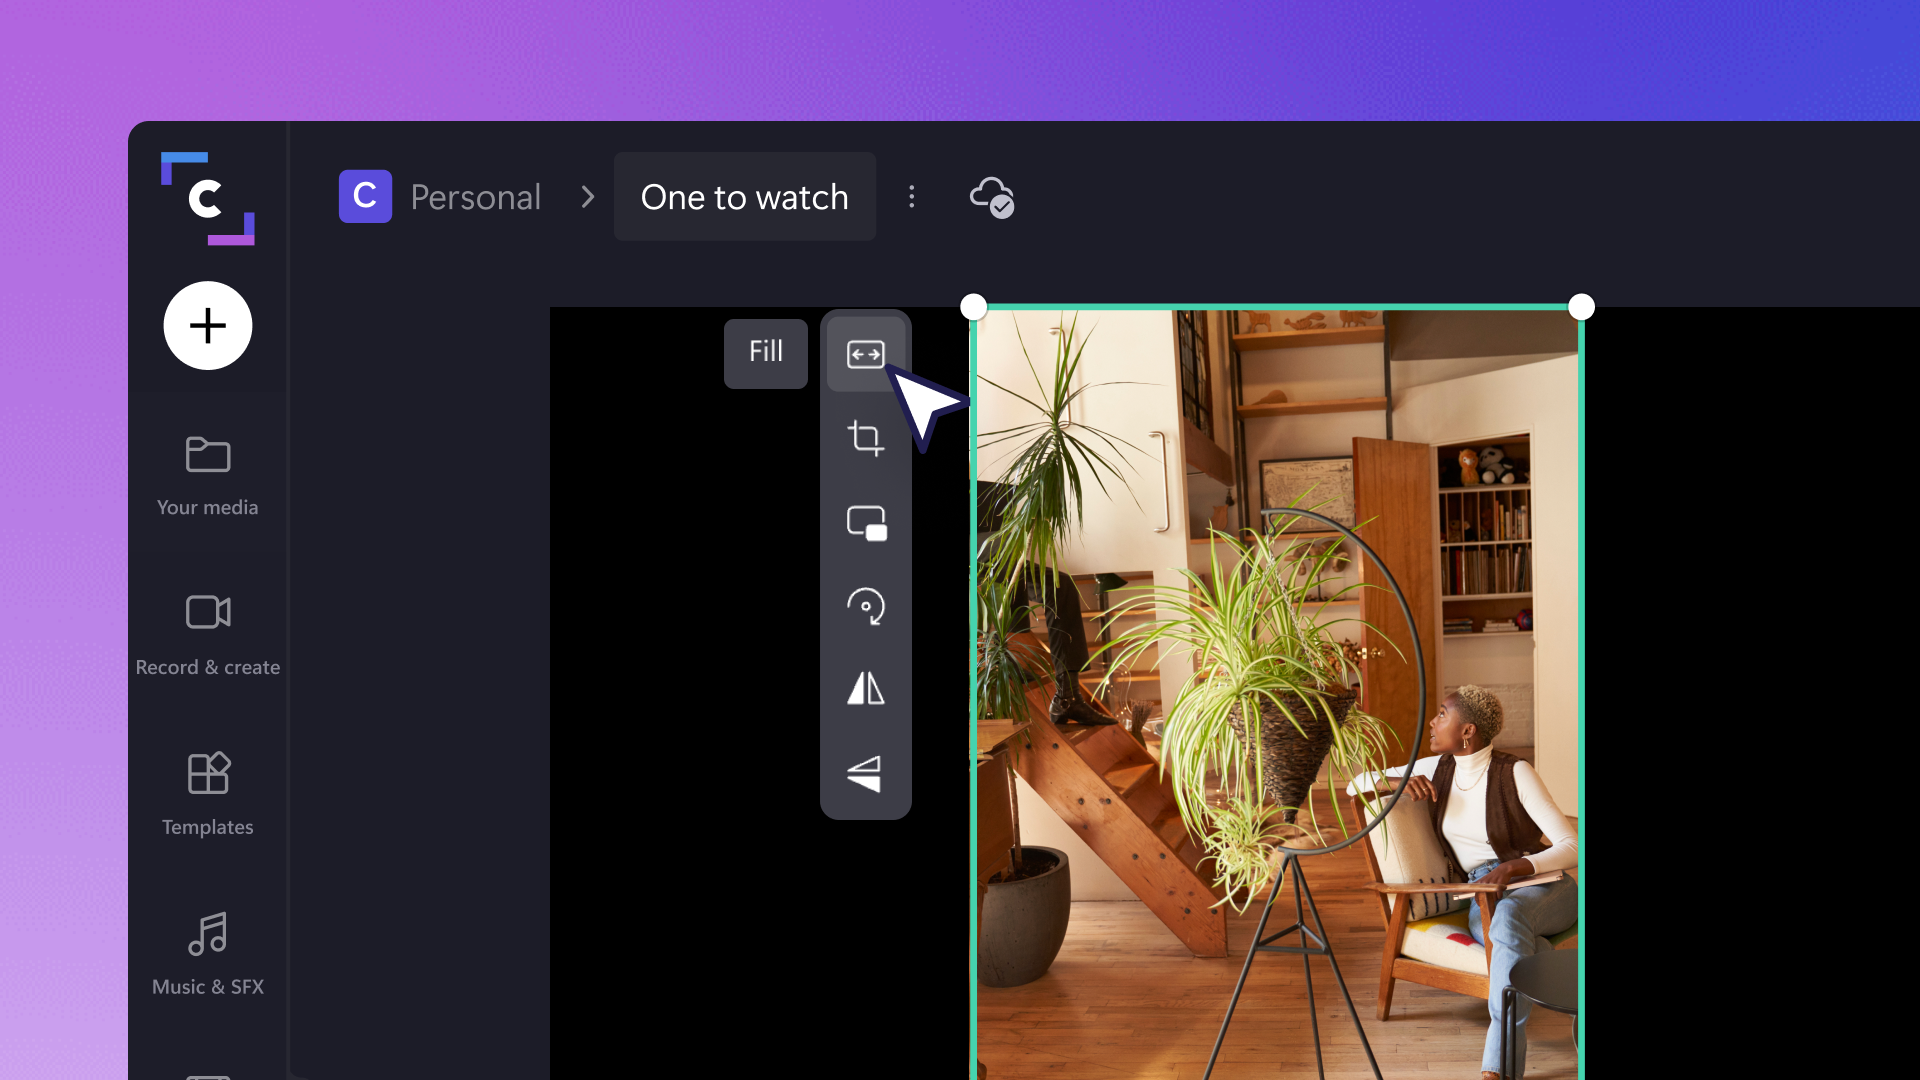Select the Fit sizing option

click(866, 353)
